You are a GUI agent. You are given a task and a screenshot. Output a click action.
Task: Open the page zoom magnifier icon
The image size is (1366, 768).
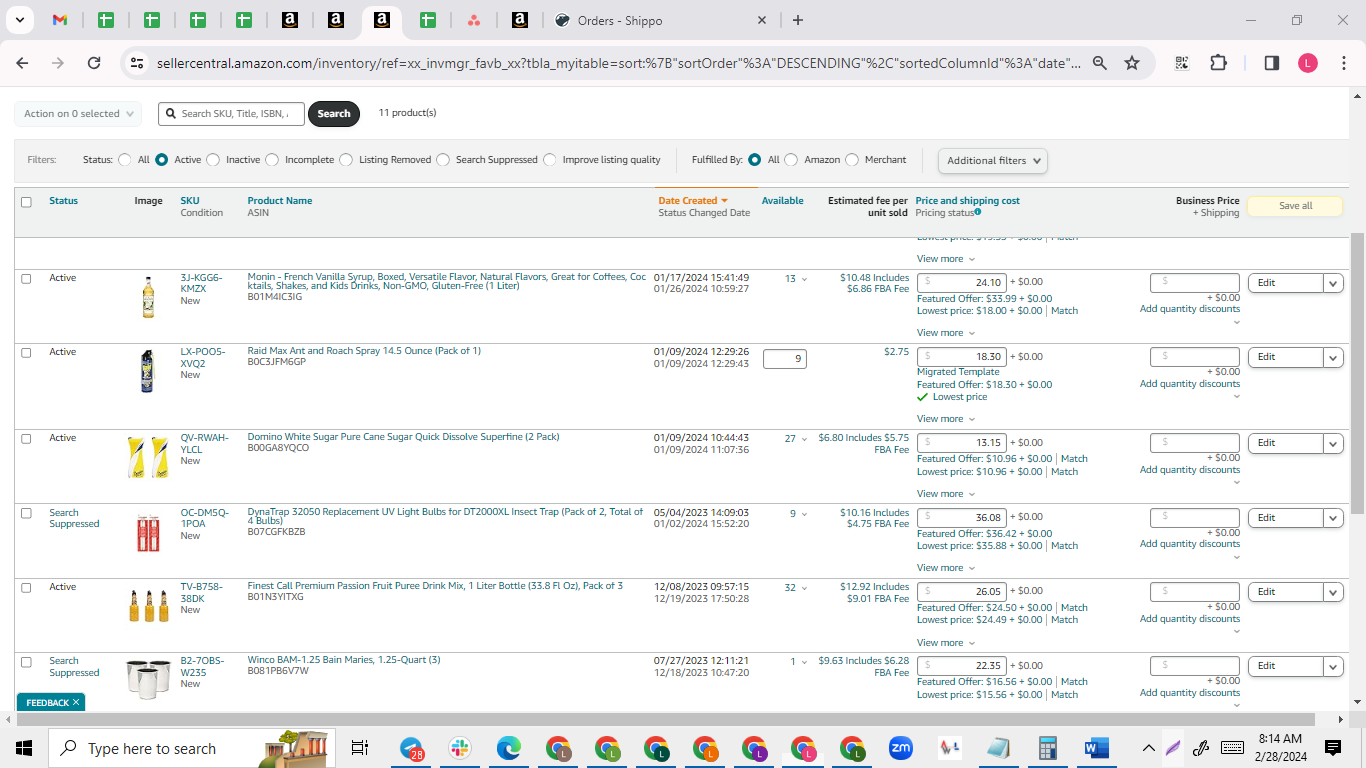tap(1100, 63)
